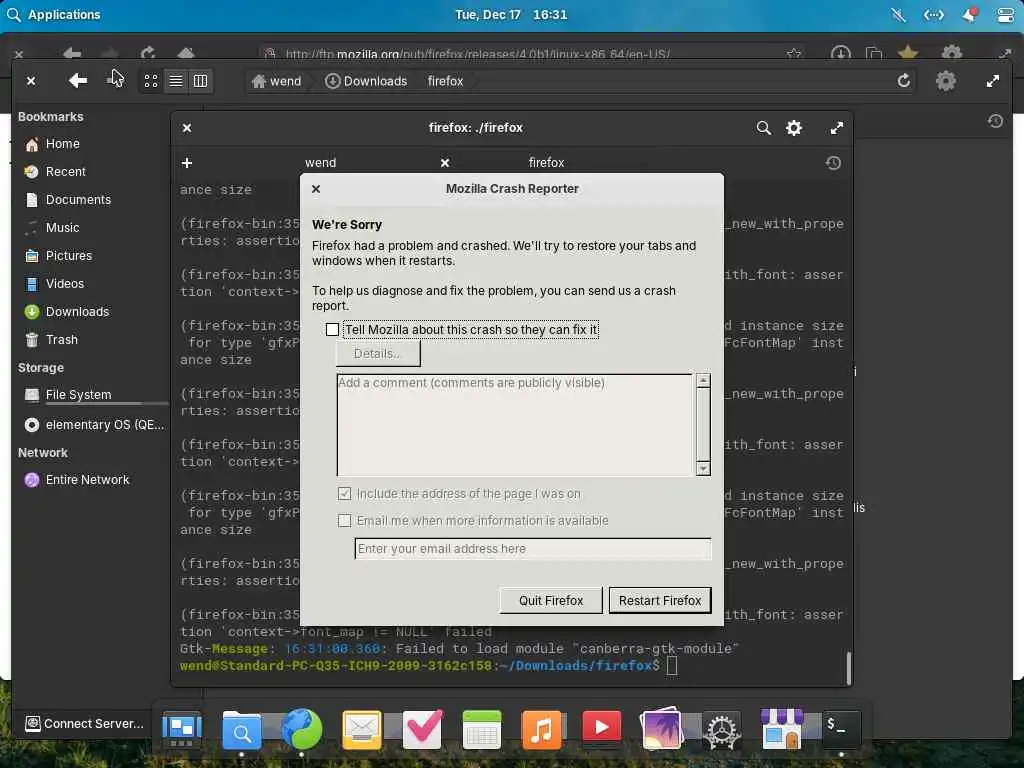
Task: Open terminal settings gear menu
Action: (793, 128)
